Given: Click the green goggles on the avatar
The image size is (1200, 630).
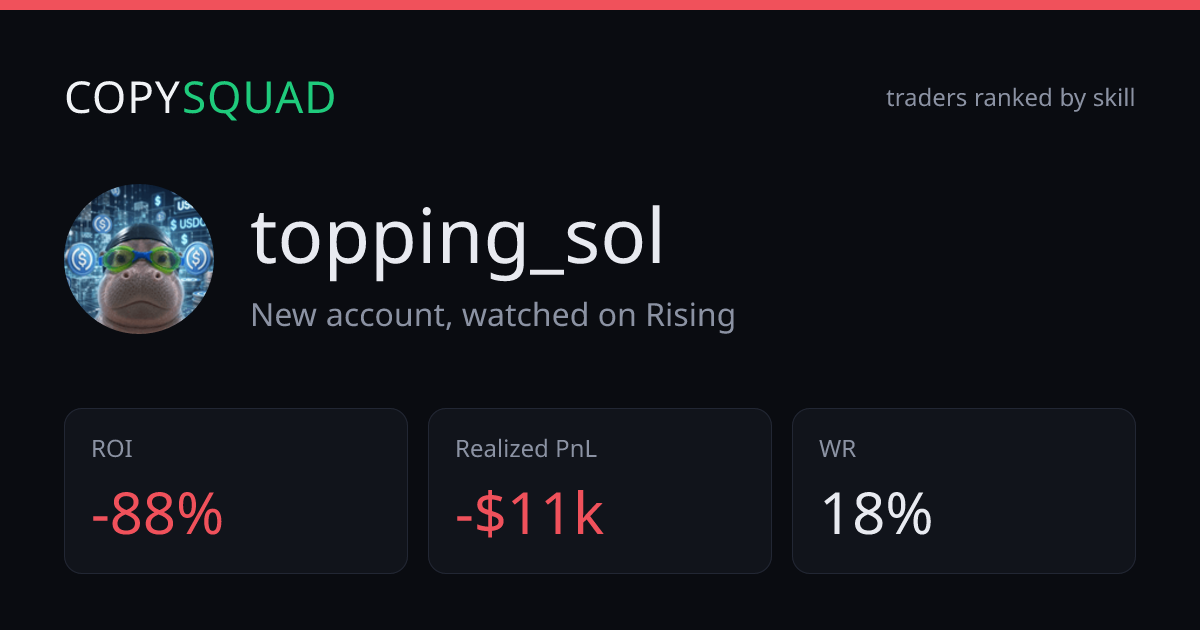Looking at the screenshot, I should click(x=140, y=261).
